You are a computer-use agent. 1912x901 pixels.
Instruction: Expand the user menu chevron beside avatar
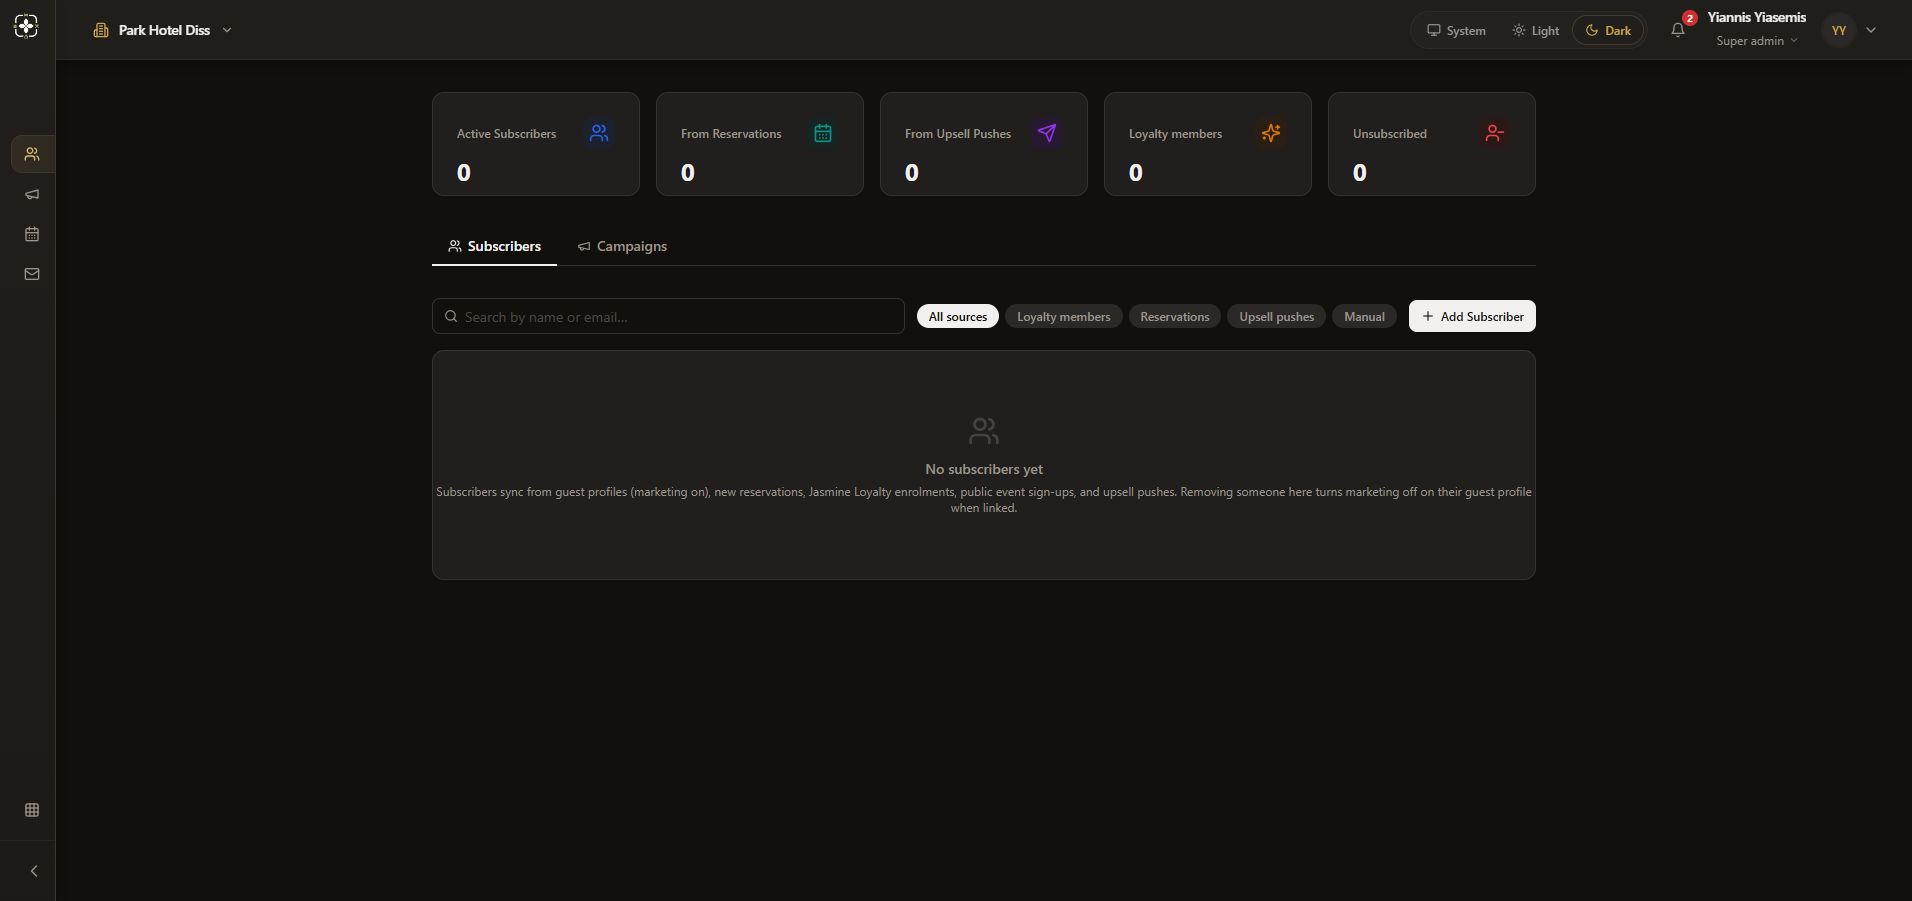tap(1871, 30)
